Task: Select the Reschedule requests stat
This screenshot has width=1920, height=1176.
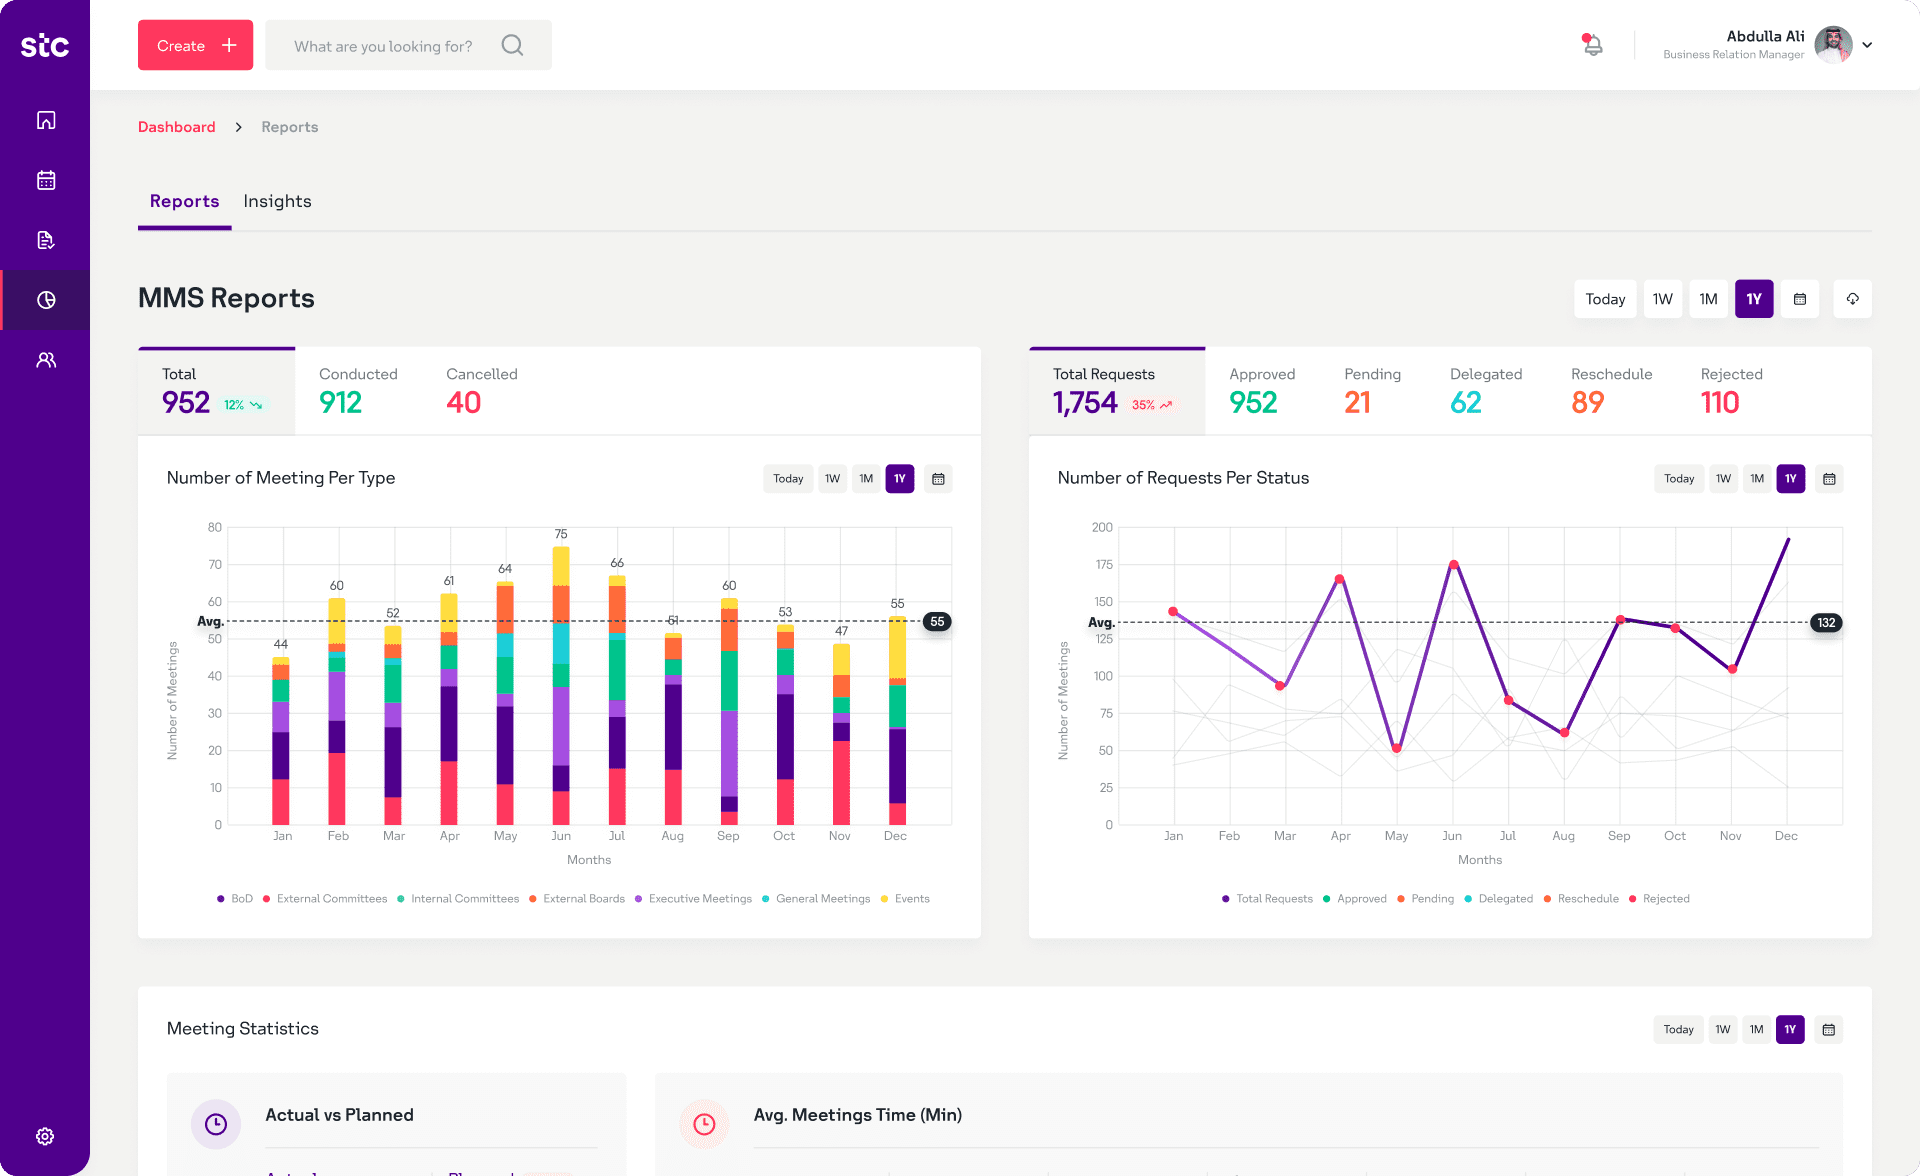Action: click(1611, 391)
